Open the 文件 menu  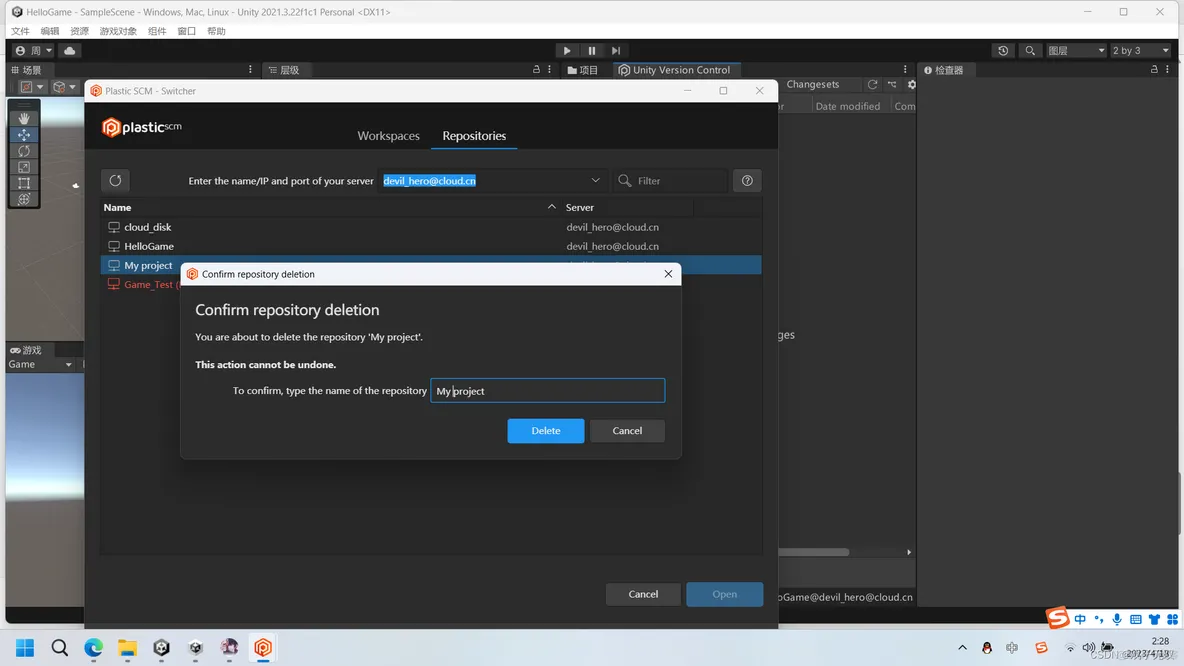pos(20,31)
